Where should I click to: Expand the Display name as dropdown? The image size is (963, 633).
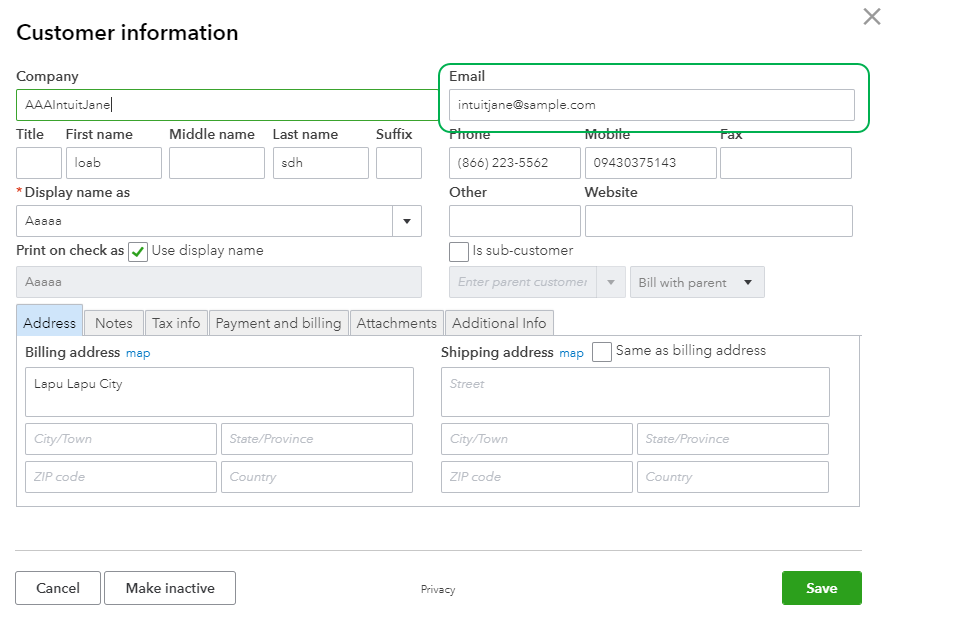point(407,221)
